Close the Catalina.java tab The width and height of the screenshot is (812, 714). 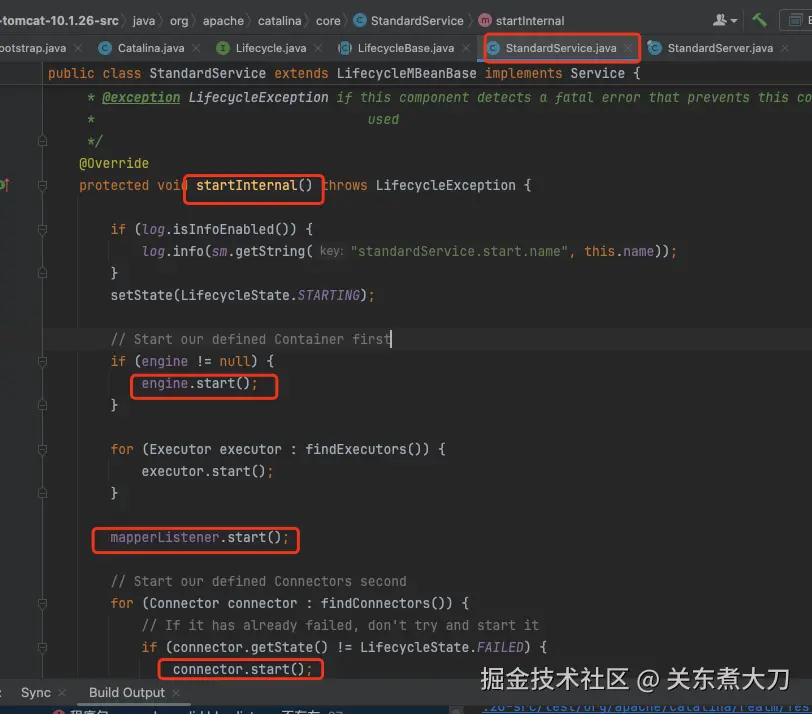click(x=196, y=48)
